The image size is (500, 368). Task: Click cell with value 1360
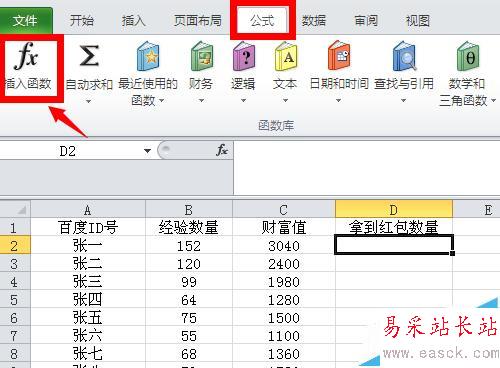tap(284, 353)
